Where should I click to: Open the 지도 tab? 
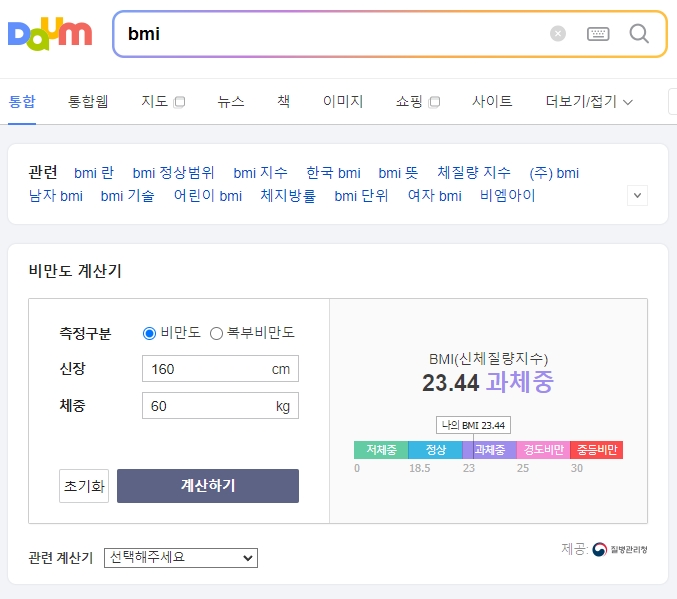tap(163, 101)
